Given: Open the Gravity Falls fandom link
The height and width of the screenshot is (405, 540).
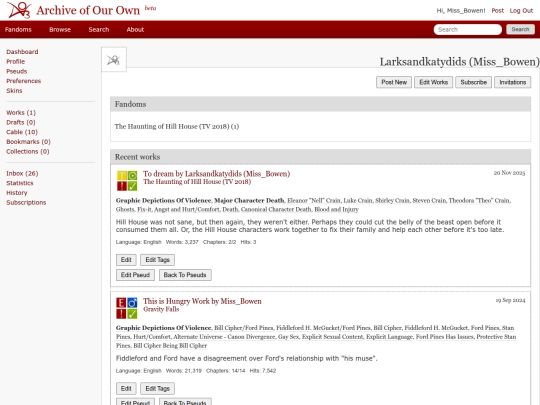Looking at the screenshot, I should (x=161, y=309).
